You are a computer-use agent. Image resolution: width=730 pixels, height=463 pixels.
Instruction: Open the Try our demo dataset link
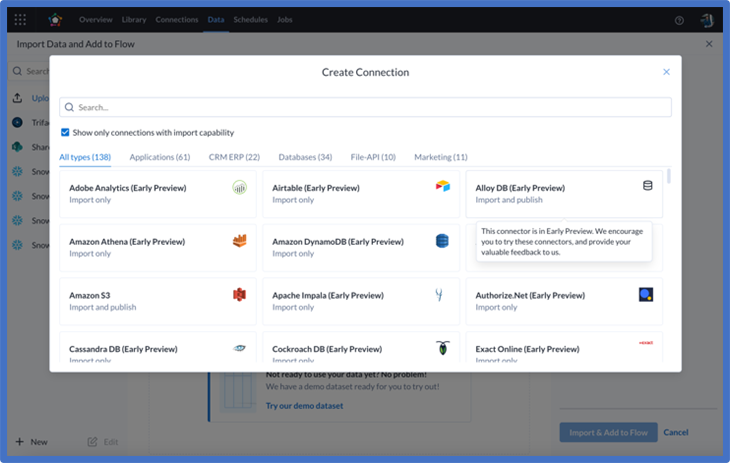point(304,406)
